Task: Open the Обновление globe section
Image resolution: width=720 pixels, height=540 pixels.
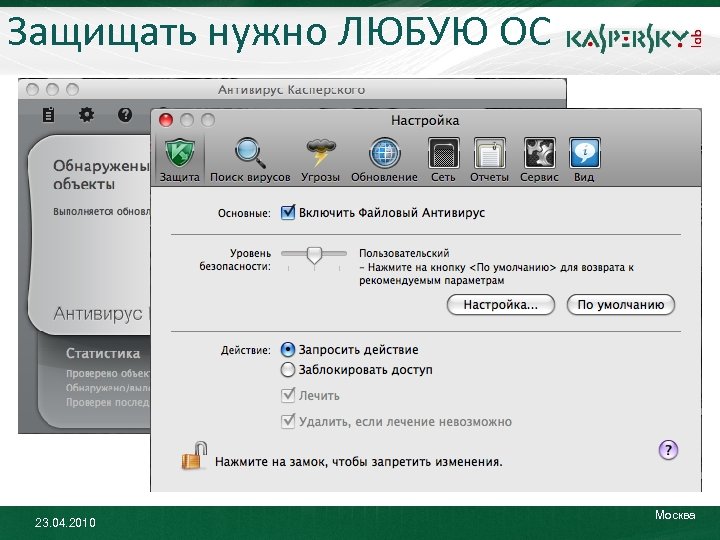Action: (x=384, y=153)
